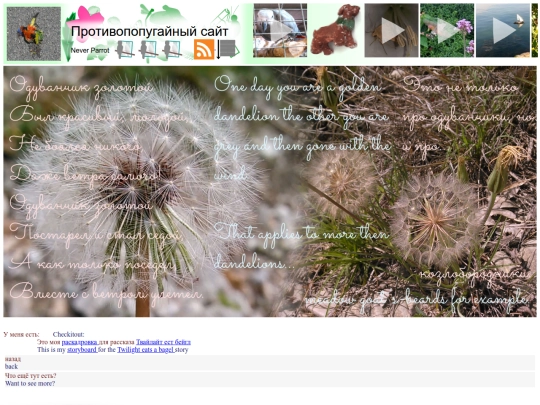Play the sailboat on water video thumbnail
This screenshot has height=405, width=540.
pos(503,30)
